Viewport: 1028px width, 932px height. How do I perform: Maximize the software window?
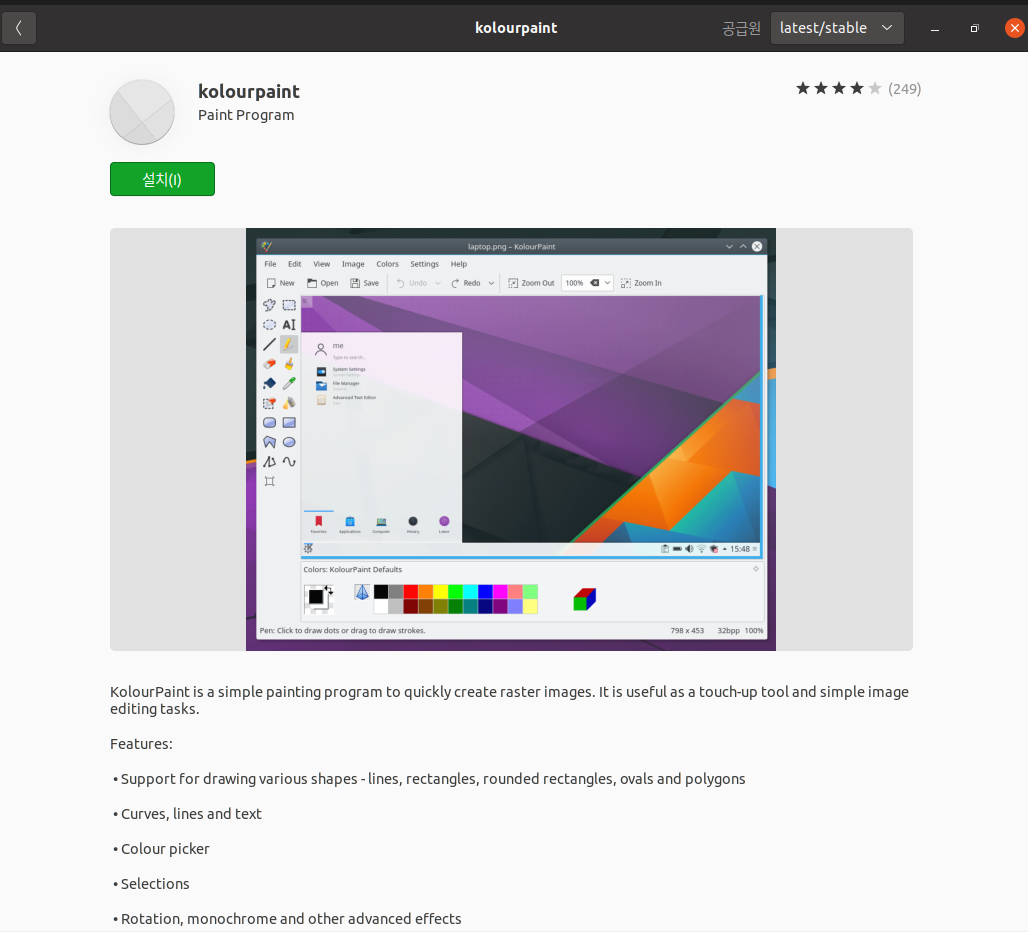point(974,28)
